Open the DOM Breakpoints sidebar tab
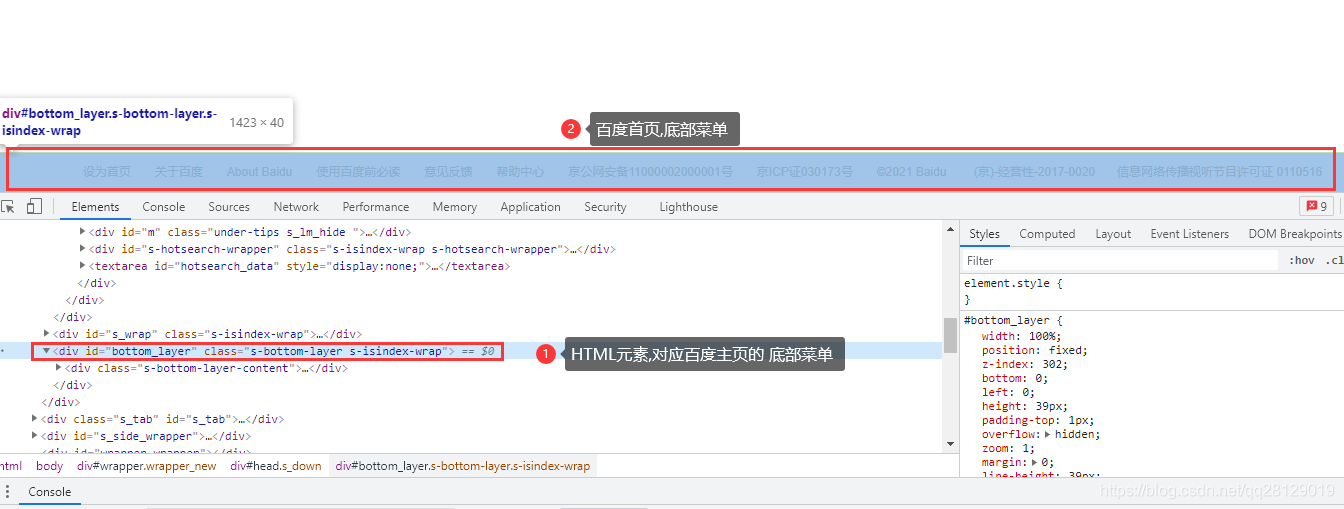The height and width of the screenshot is (509, 1344). pyautogui.click(x=1294, y=234)
